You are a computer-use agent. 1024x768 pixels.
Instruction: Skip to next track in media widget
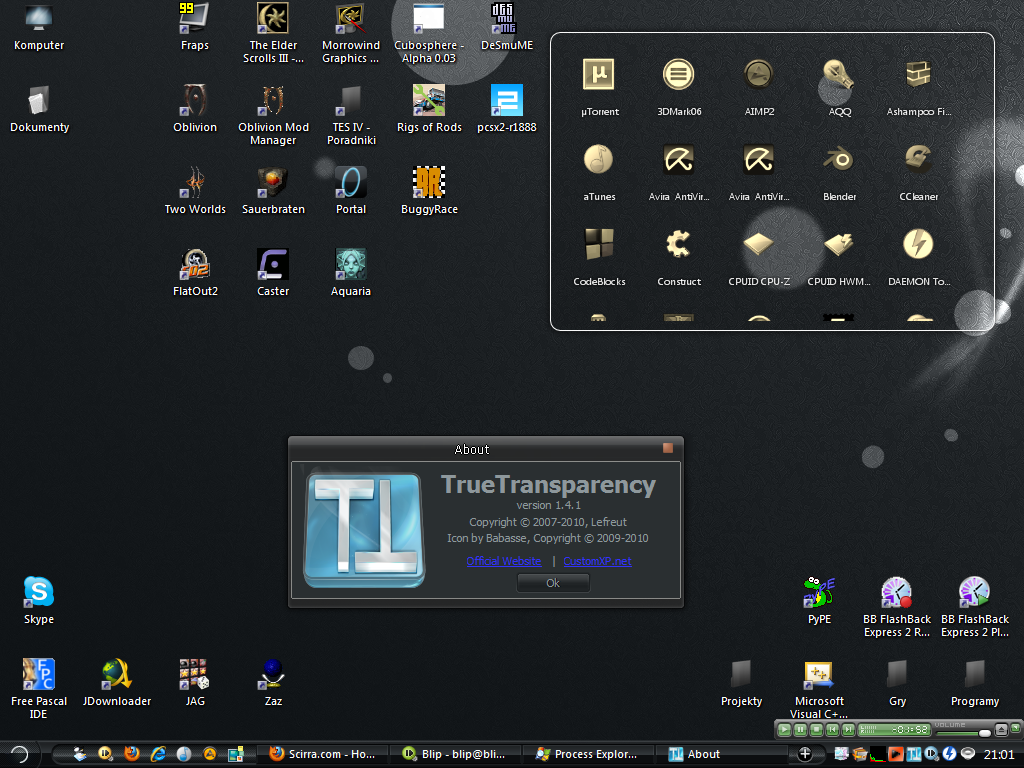tap(848, 729)
